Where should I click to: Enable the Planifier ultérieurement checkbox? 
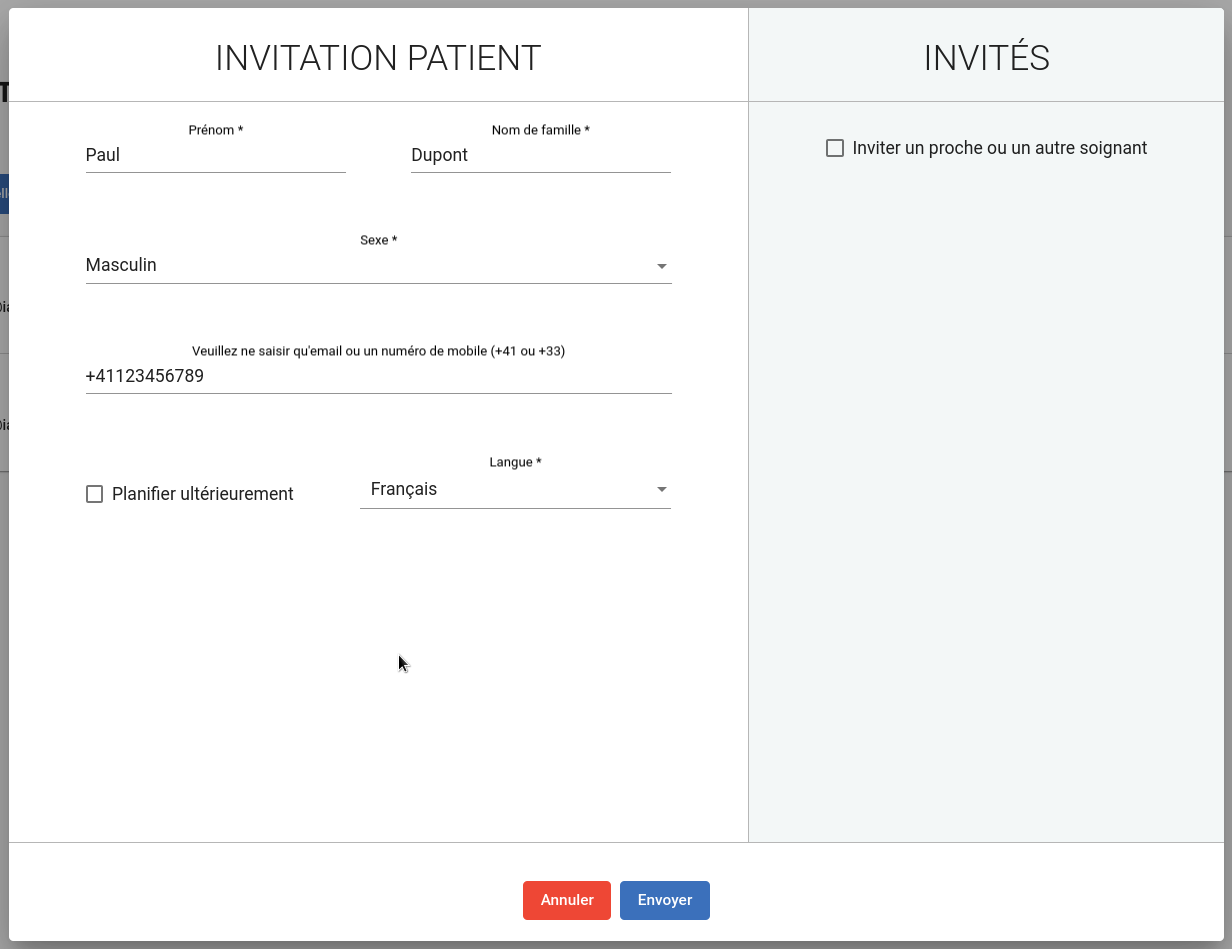[x=95, y=494]
